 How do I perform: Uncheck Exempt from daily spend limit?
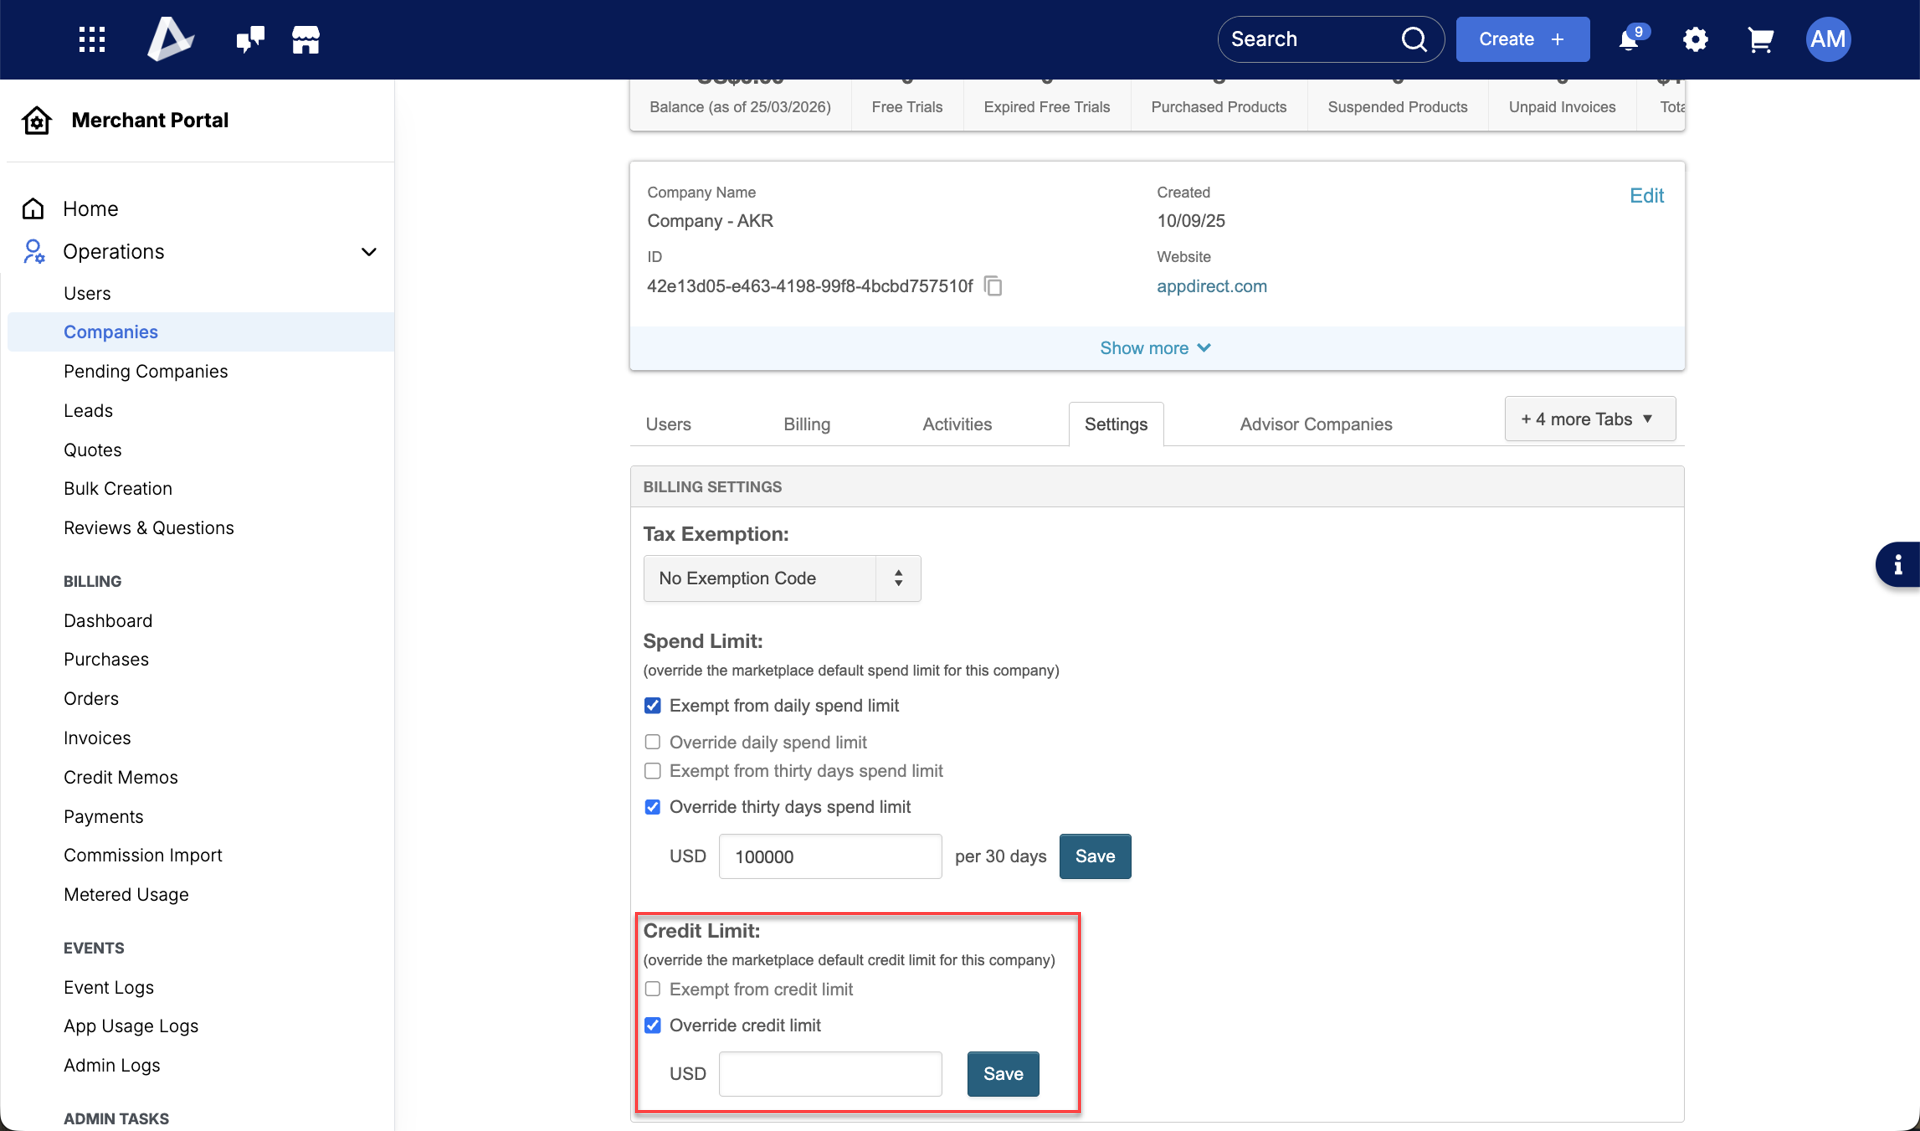click(653, 706)
